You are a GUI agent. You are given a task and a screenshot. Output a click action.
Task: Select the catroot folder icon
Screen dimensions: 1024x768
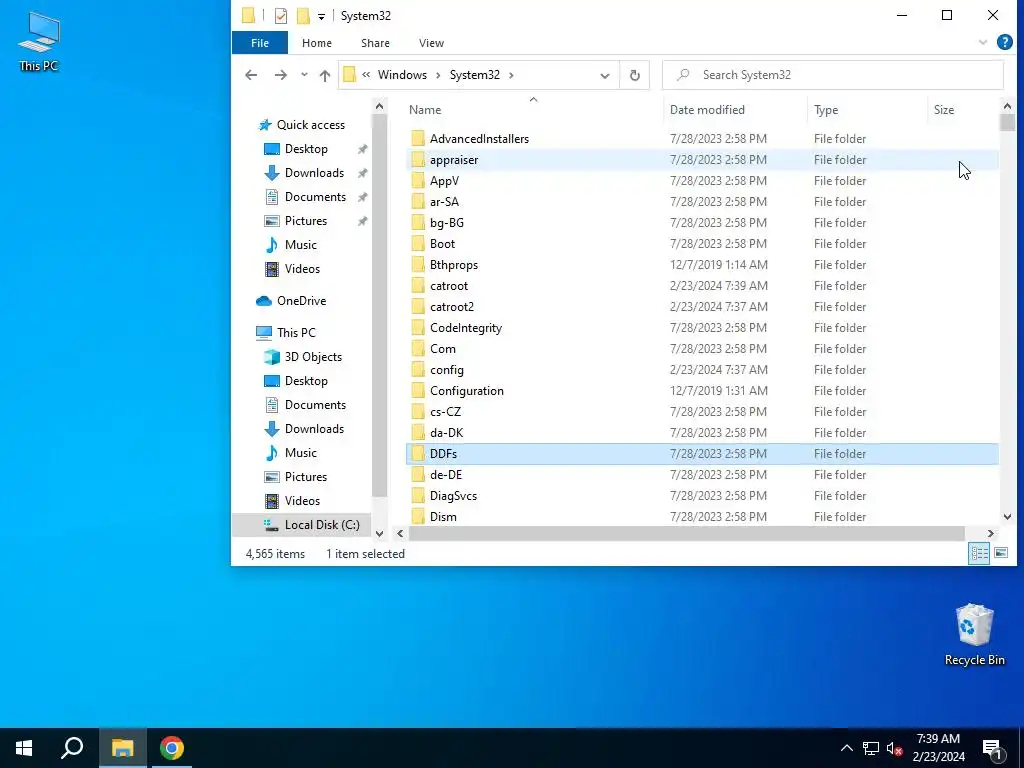[x=418, y=286]
